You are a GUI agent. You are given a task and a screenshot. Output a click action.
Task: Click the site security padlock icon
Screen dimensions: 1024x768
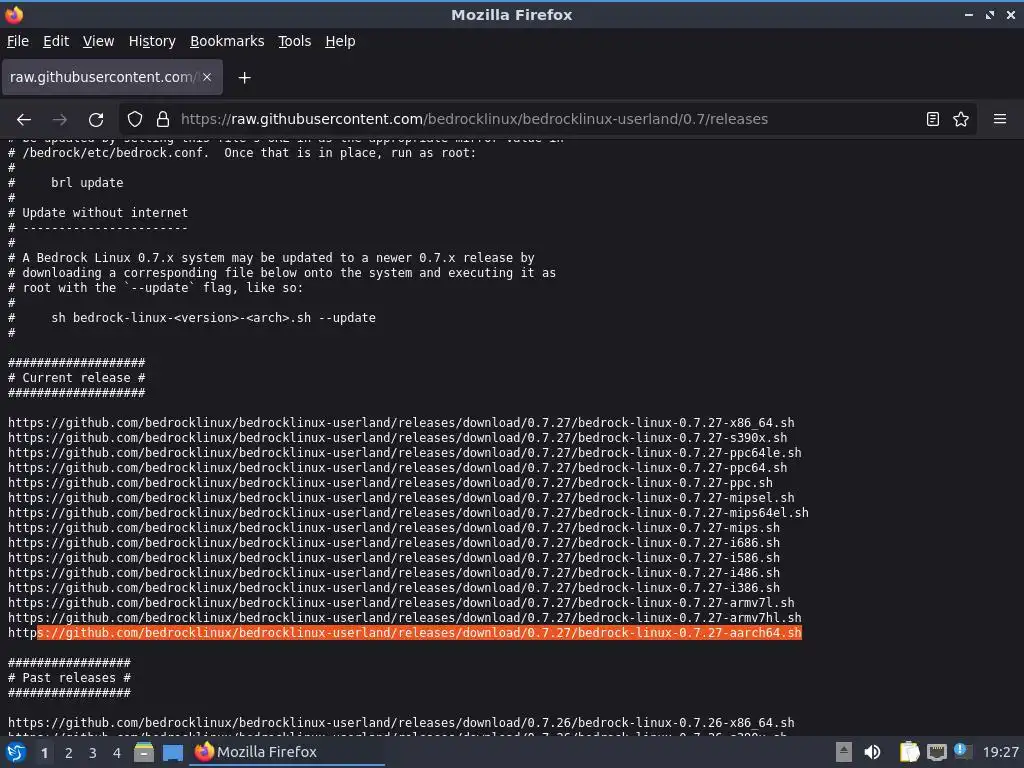coord(163,119)
